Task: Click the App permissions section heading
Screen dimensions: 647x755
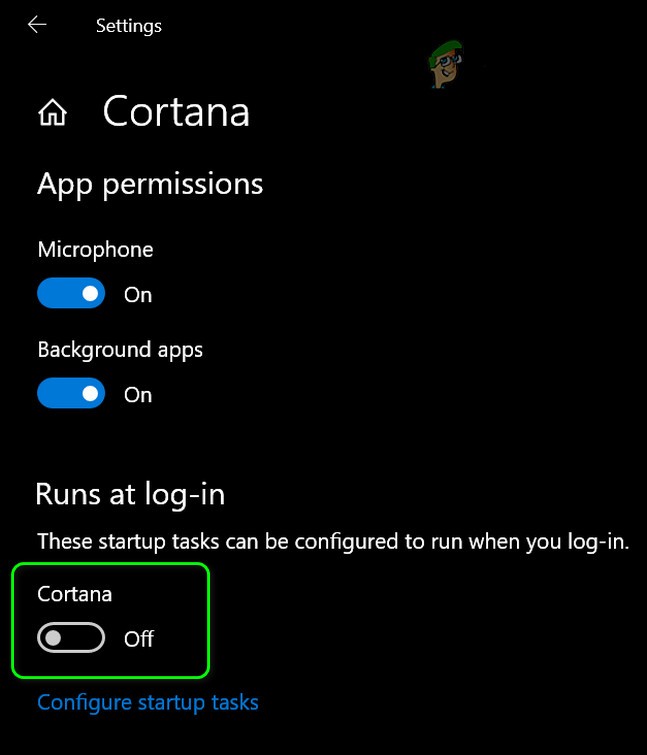Action: click(x=150, y=184)
